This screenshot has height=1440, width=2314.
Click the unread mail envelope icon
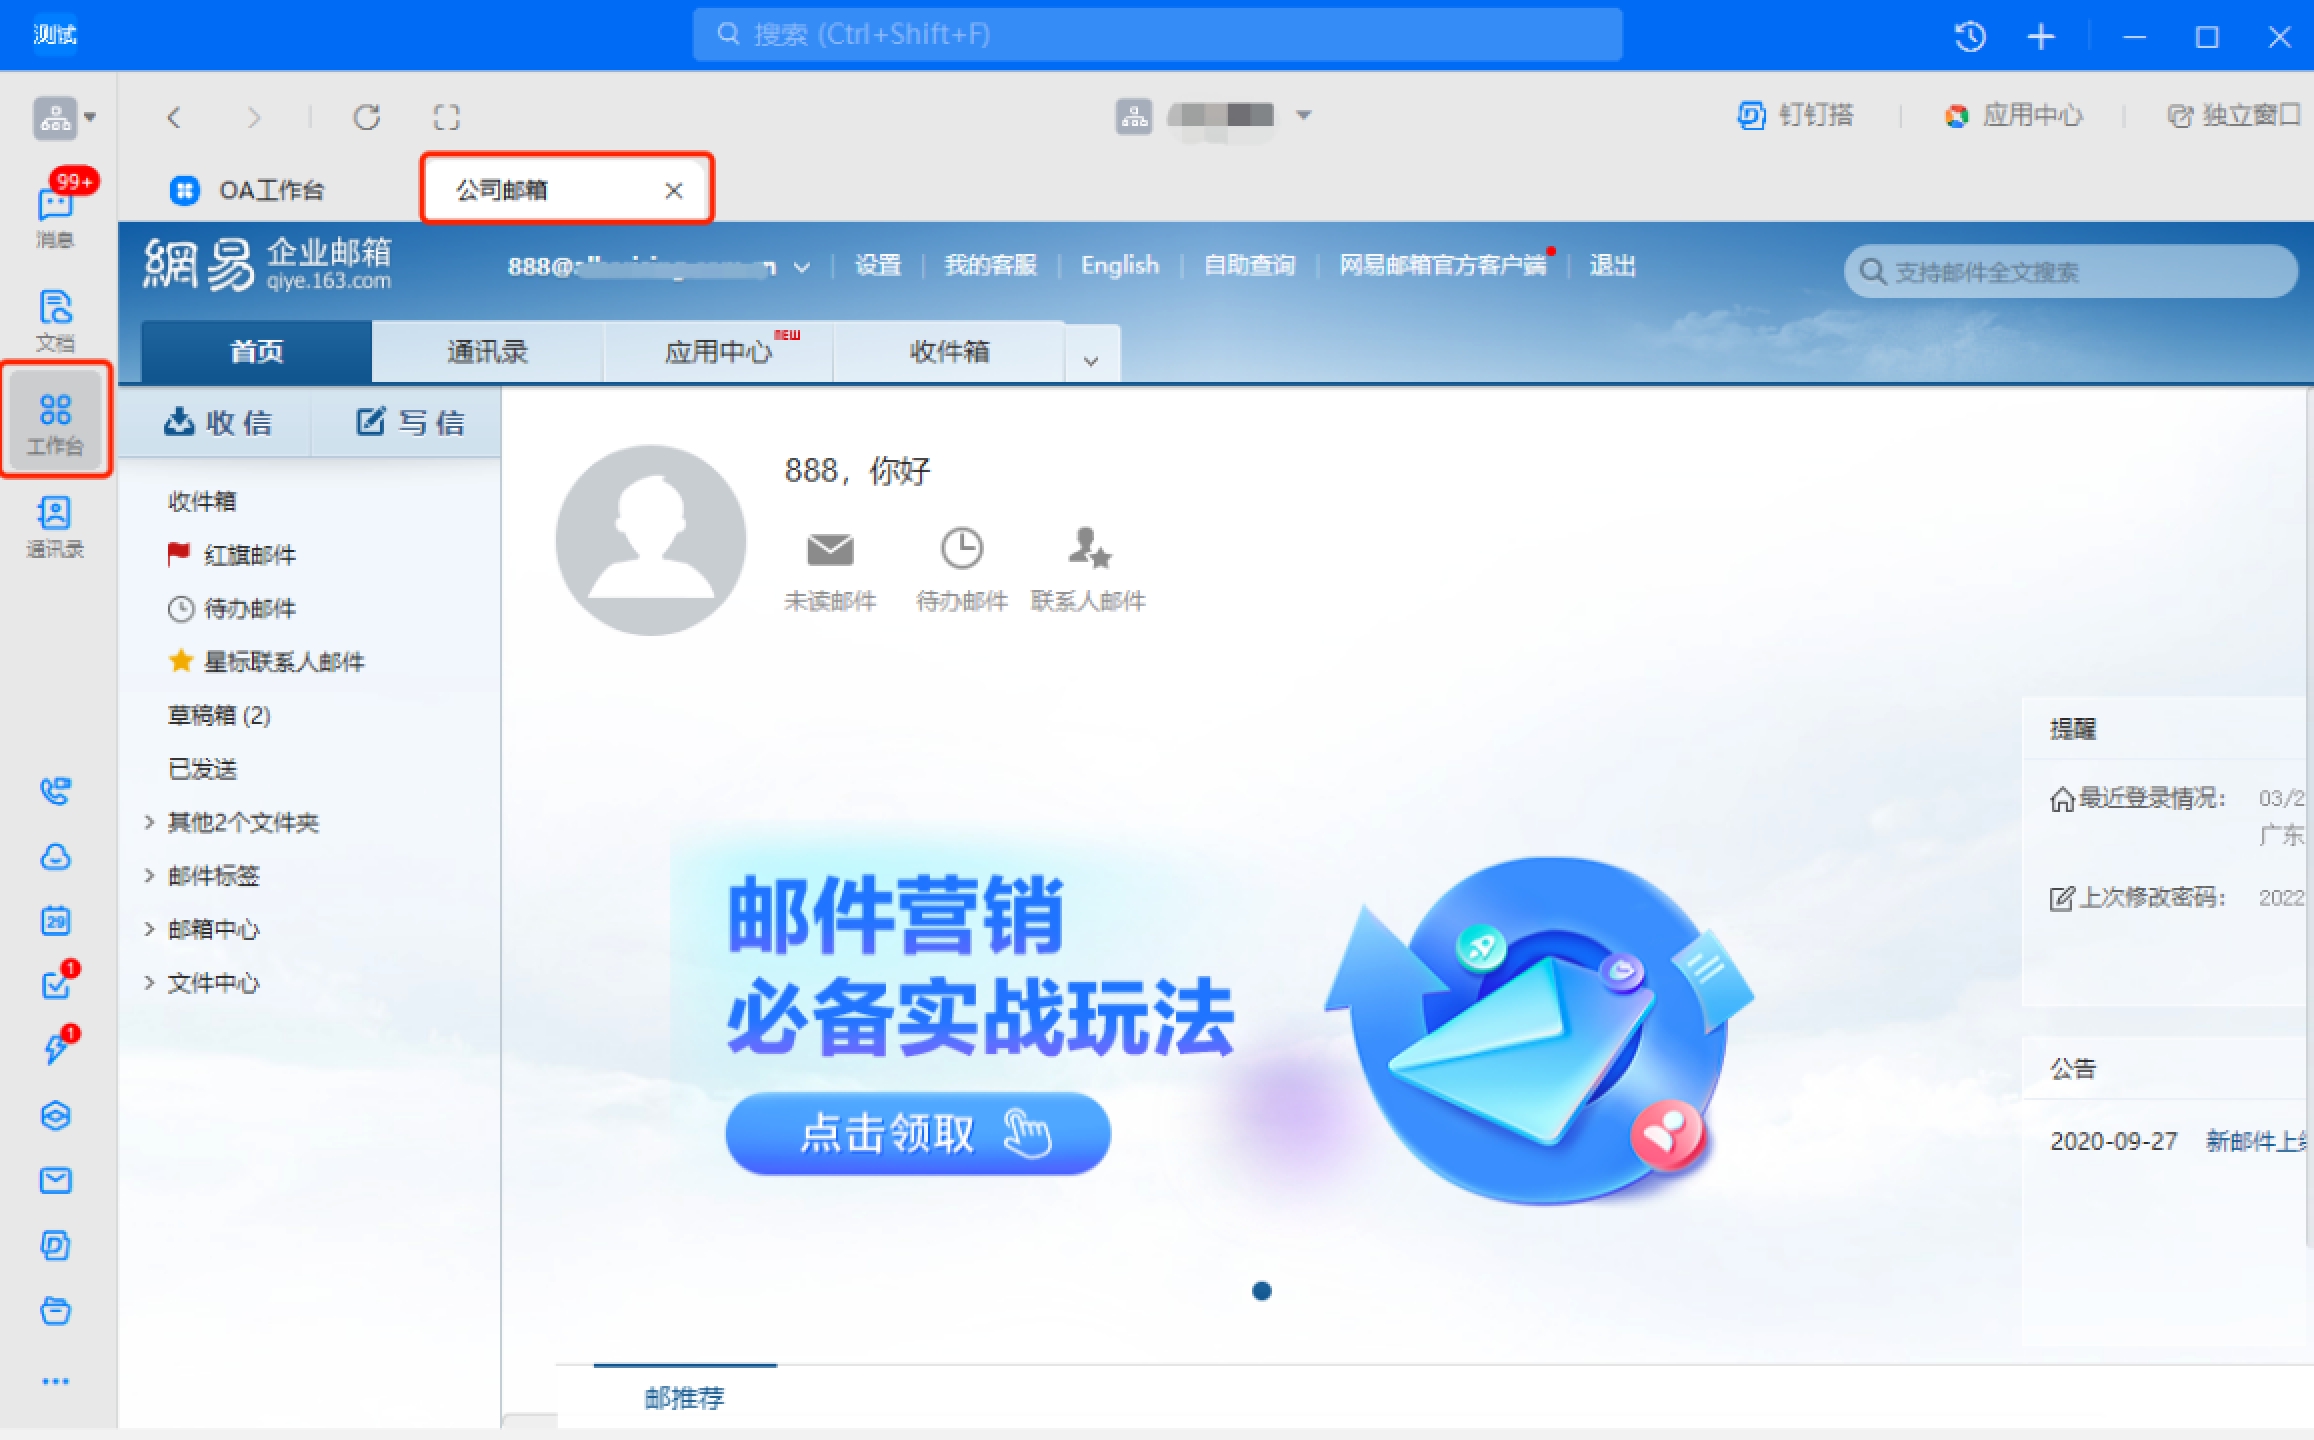(829, 550)
